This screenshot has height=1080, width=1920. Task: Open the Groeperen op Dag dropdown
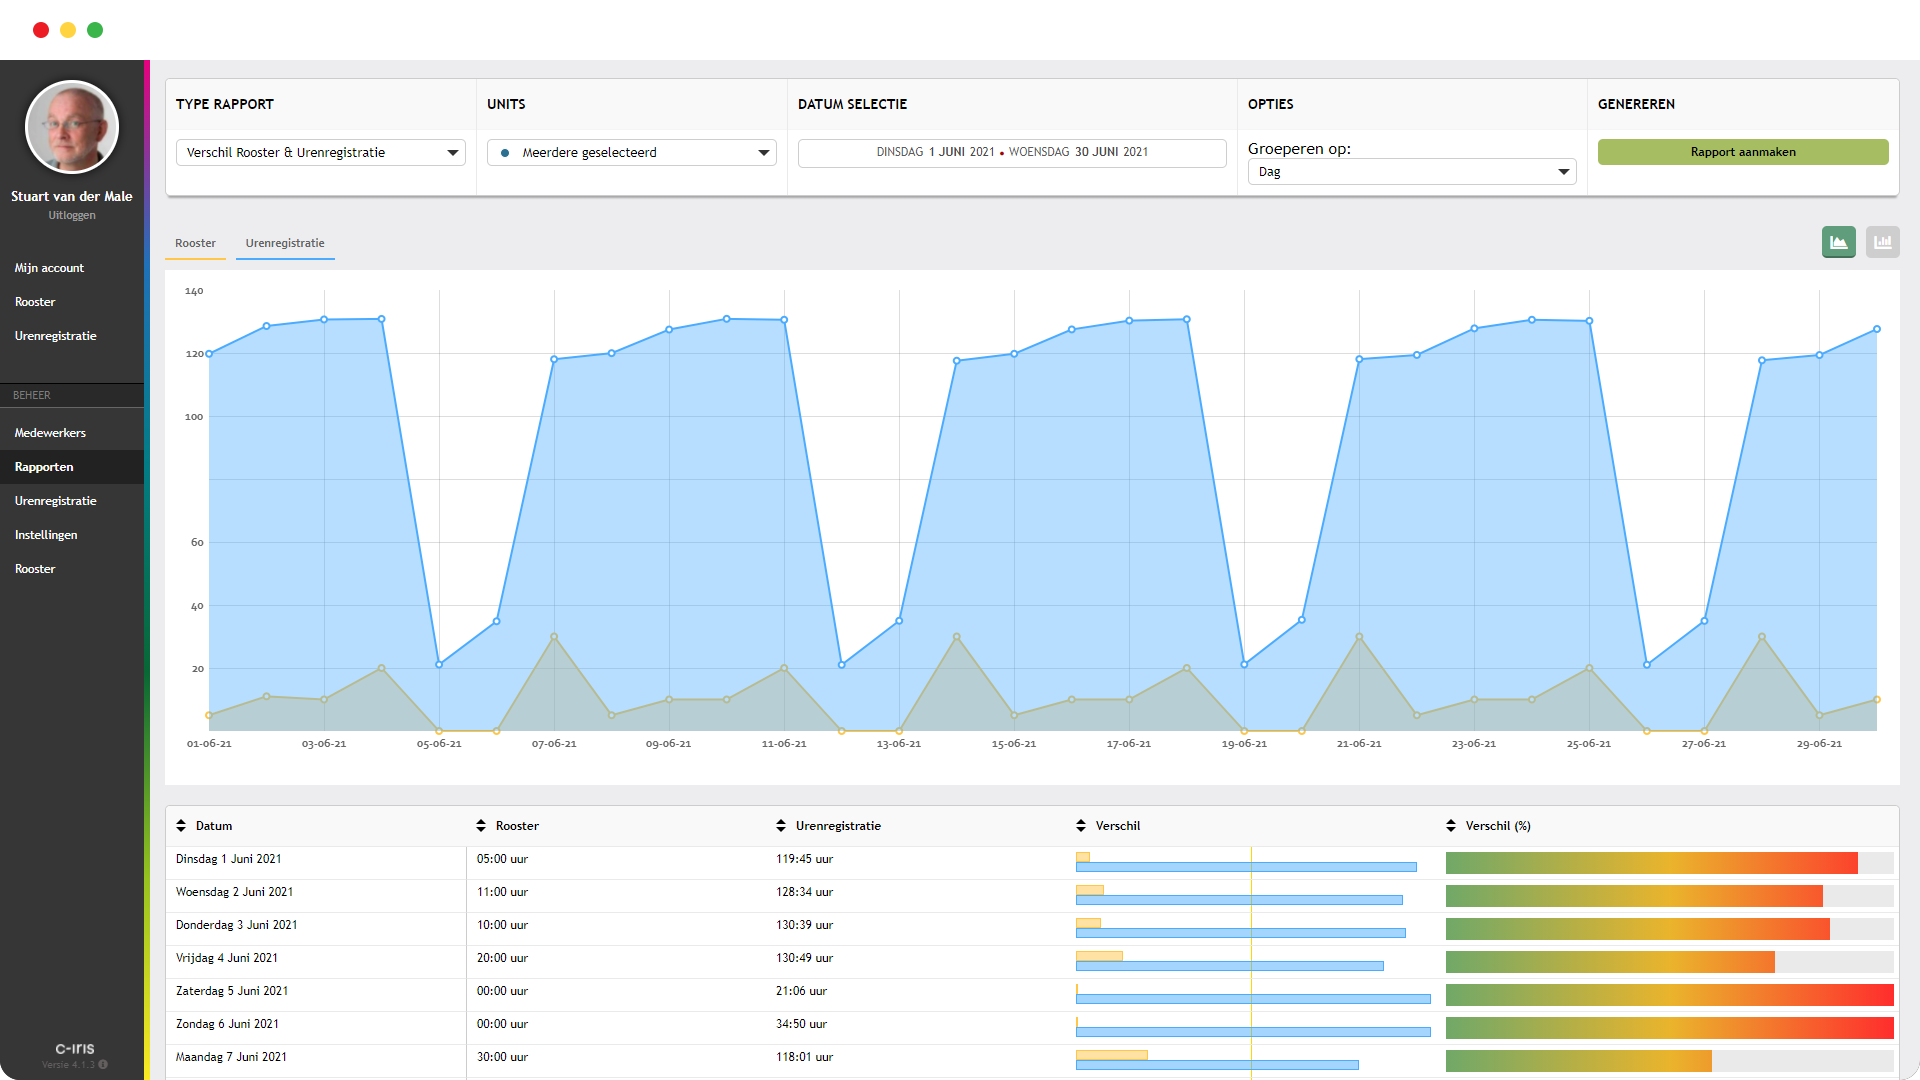[1411, 172]
